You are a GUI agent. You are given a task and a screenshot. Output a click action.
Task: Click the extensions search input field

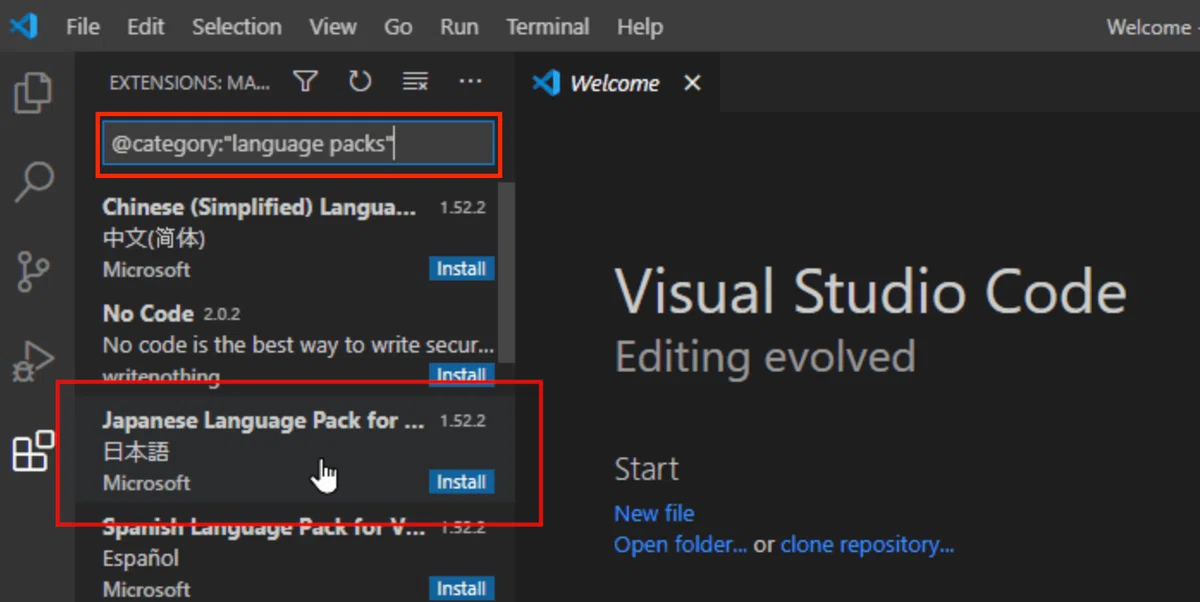click(x=298, y=144)
